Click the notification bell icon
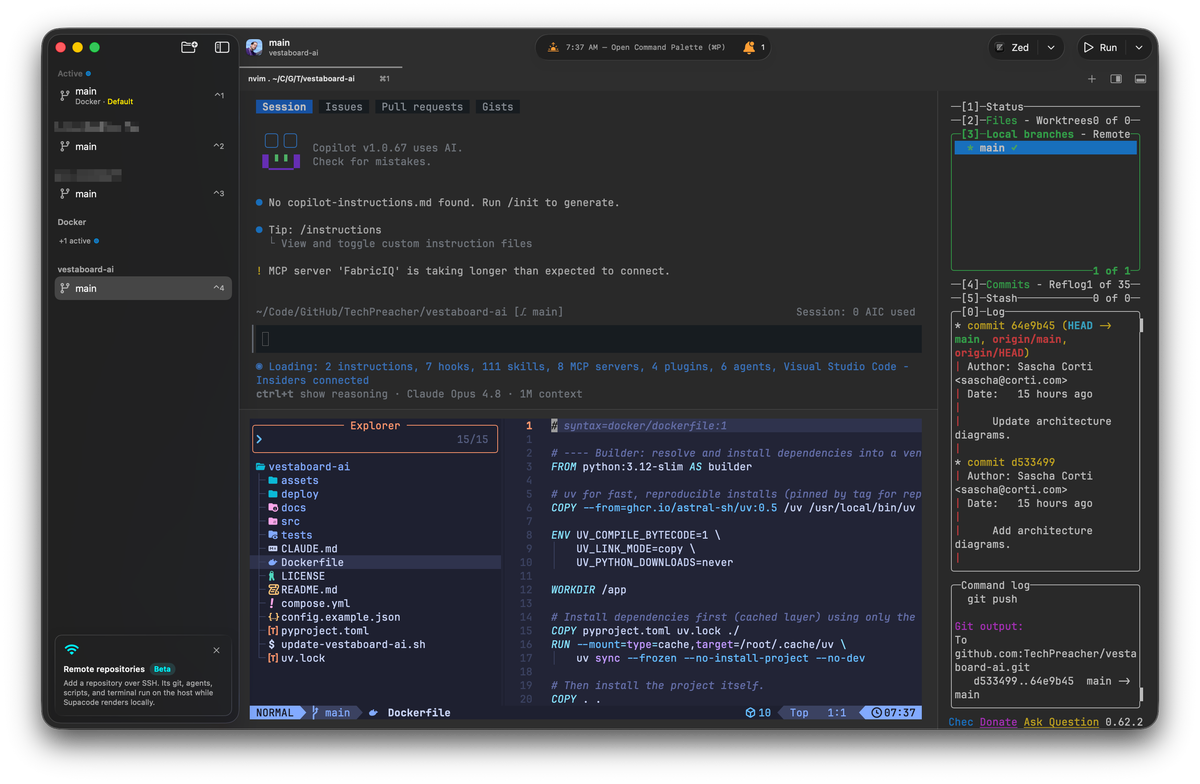The height and width of the screenshot is (784, 1200). click(x=749, y=47)
